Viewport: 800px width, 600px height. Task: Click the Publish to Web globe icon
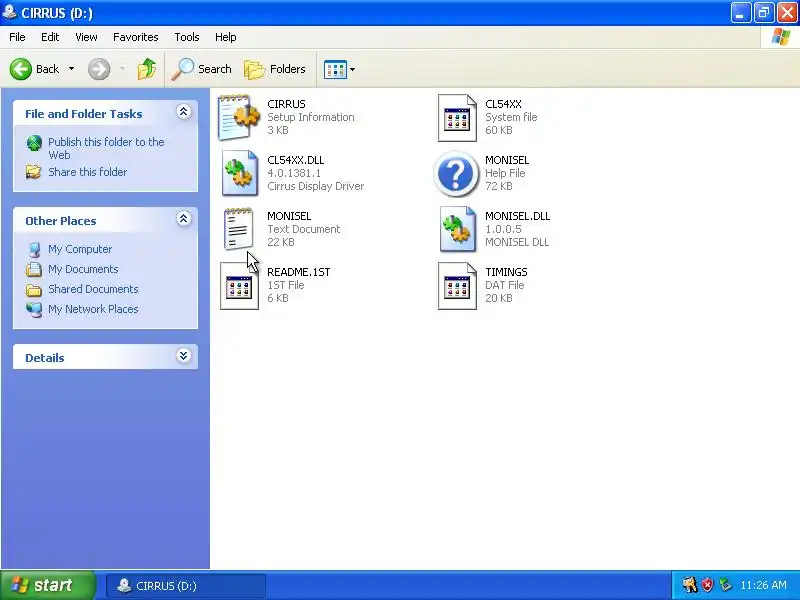tap(34, 143)
